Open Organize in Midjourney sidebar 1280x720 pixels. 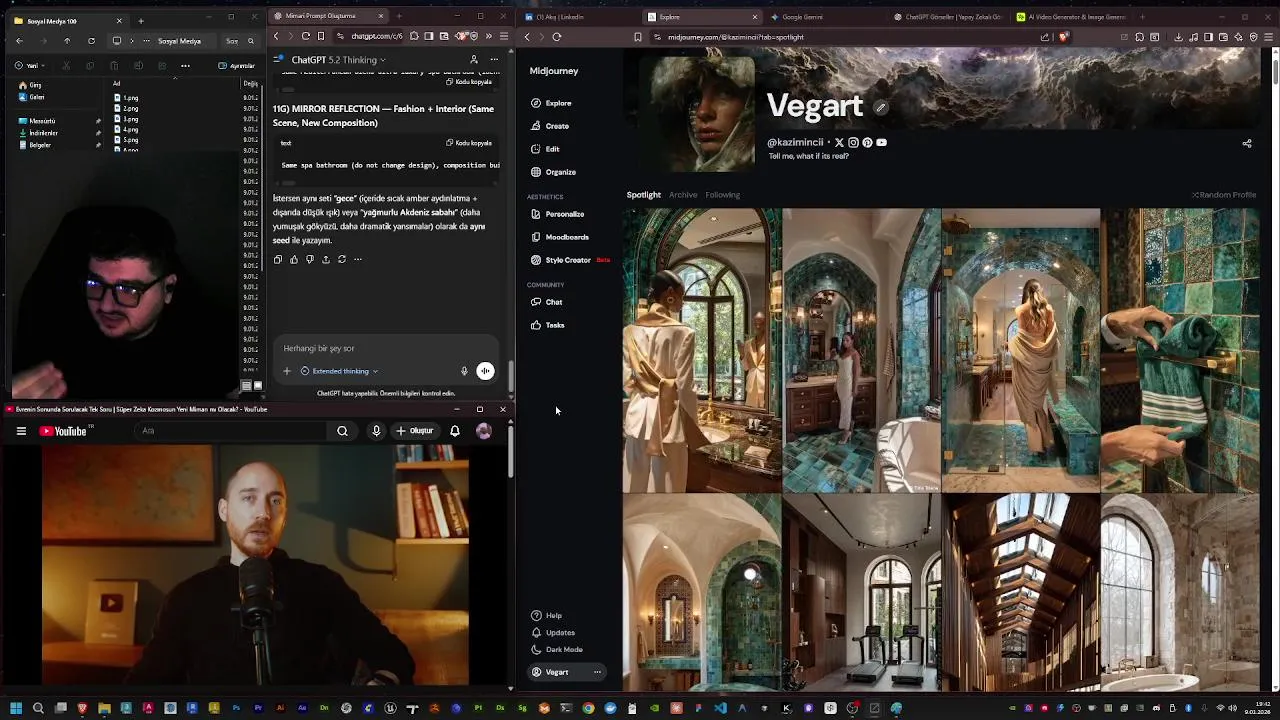tap(553, 172)
